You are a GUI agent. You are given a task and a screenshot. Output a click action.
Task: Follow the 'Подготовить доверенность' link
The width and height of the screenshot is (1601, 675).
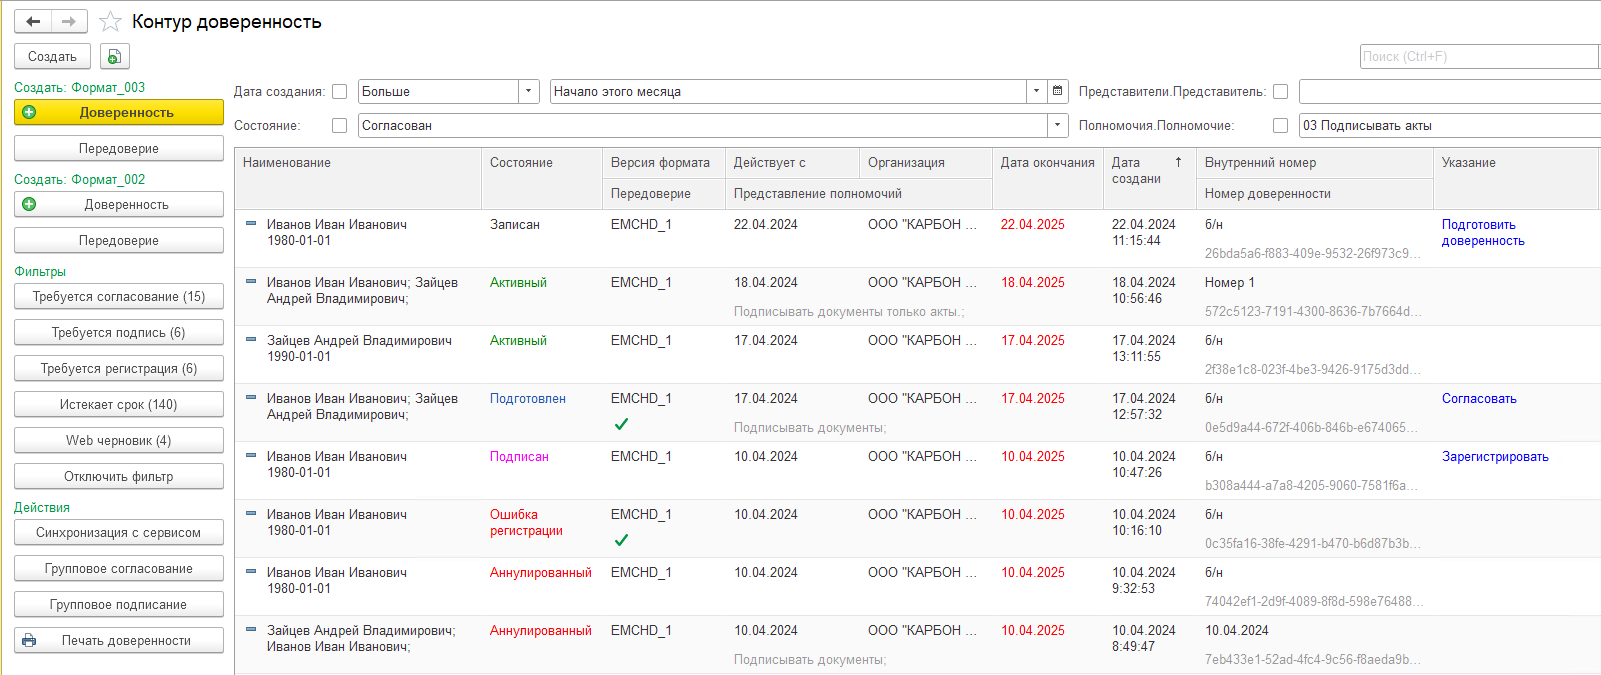(x=1483, y=232)
